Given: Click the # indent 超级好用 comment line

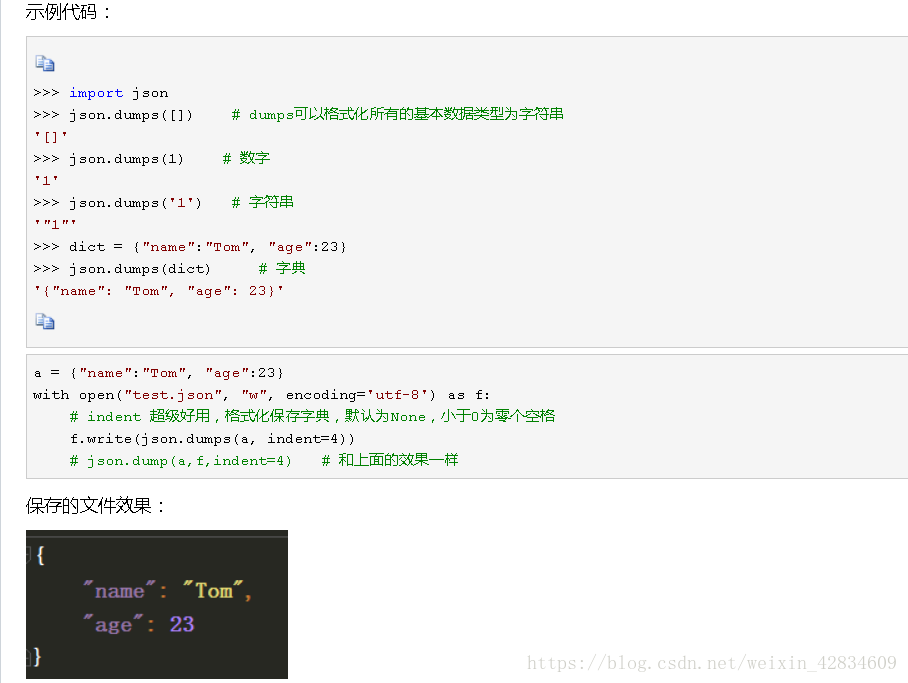Looking at the screenshot, I should [312, 416].
